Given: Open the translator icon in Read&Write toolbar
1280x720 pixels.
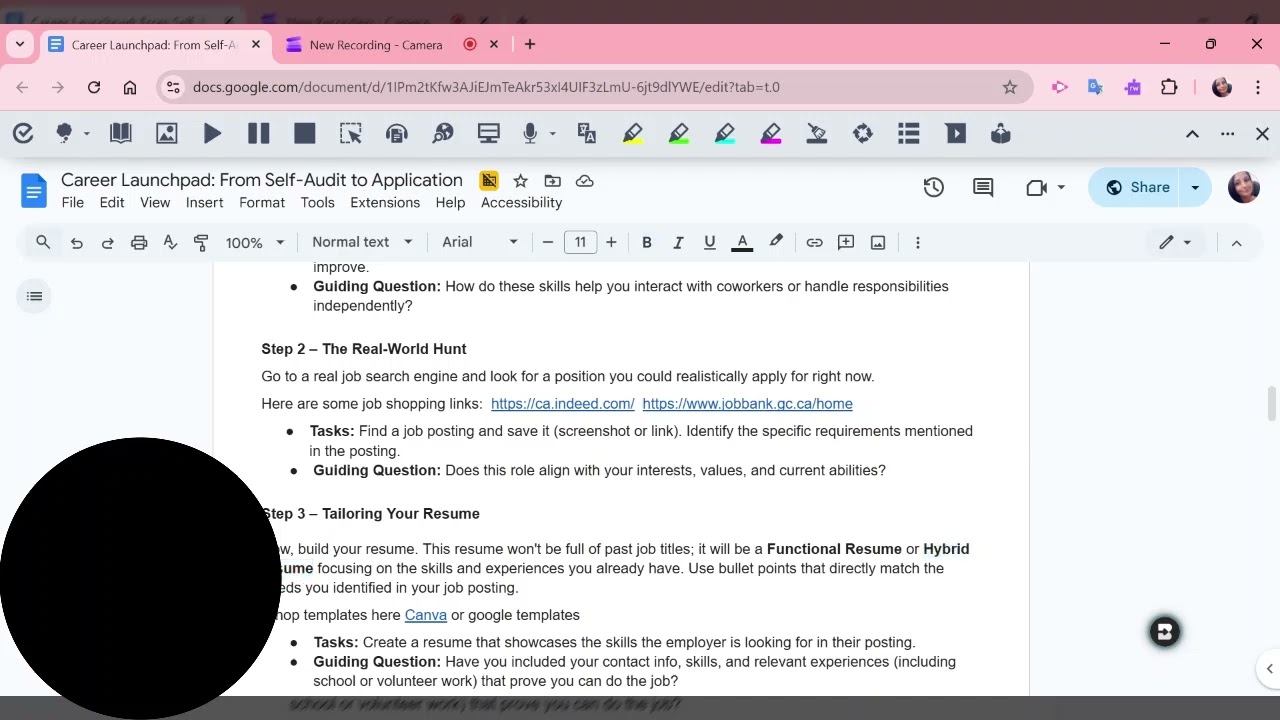Looking at the screenshot, I should click(587, 133).
